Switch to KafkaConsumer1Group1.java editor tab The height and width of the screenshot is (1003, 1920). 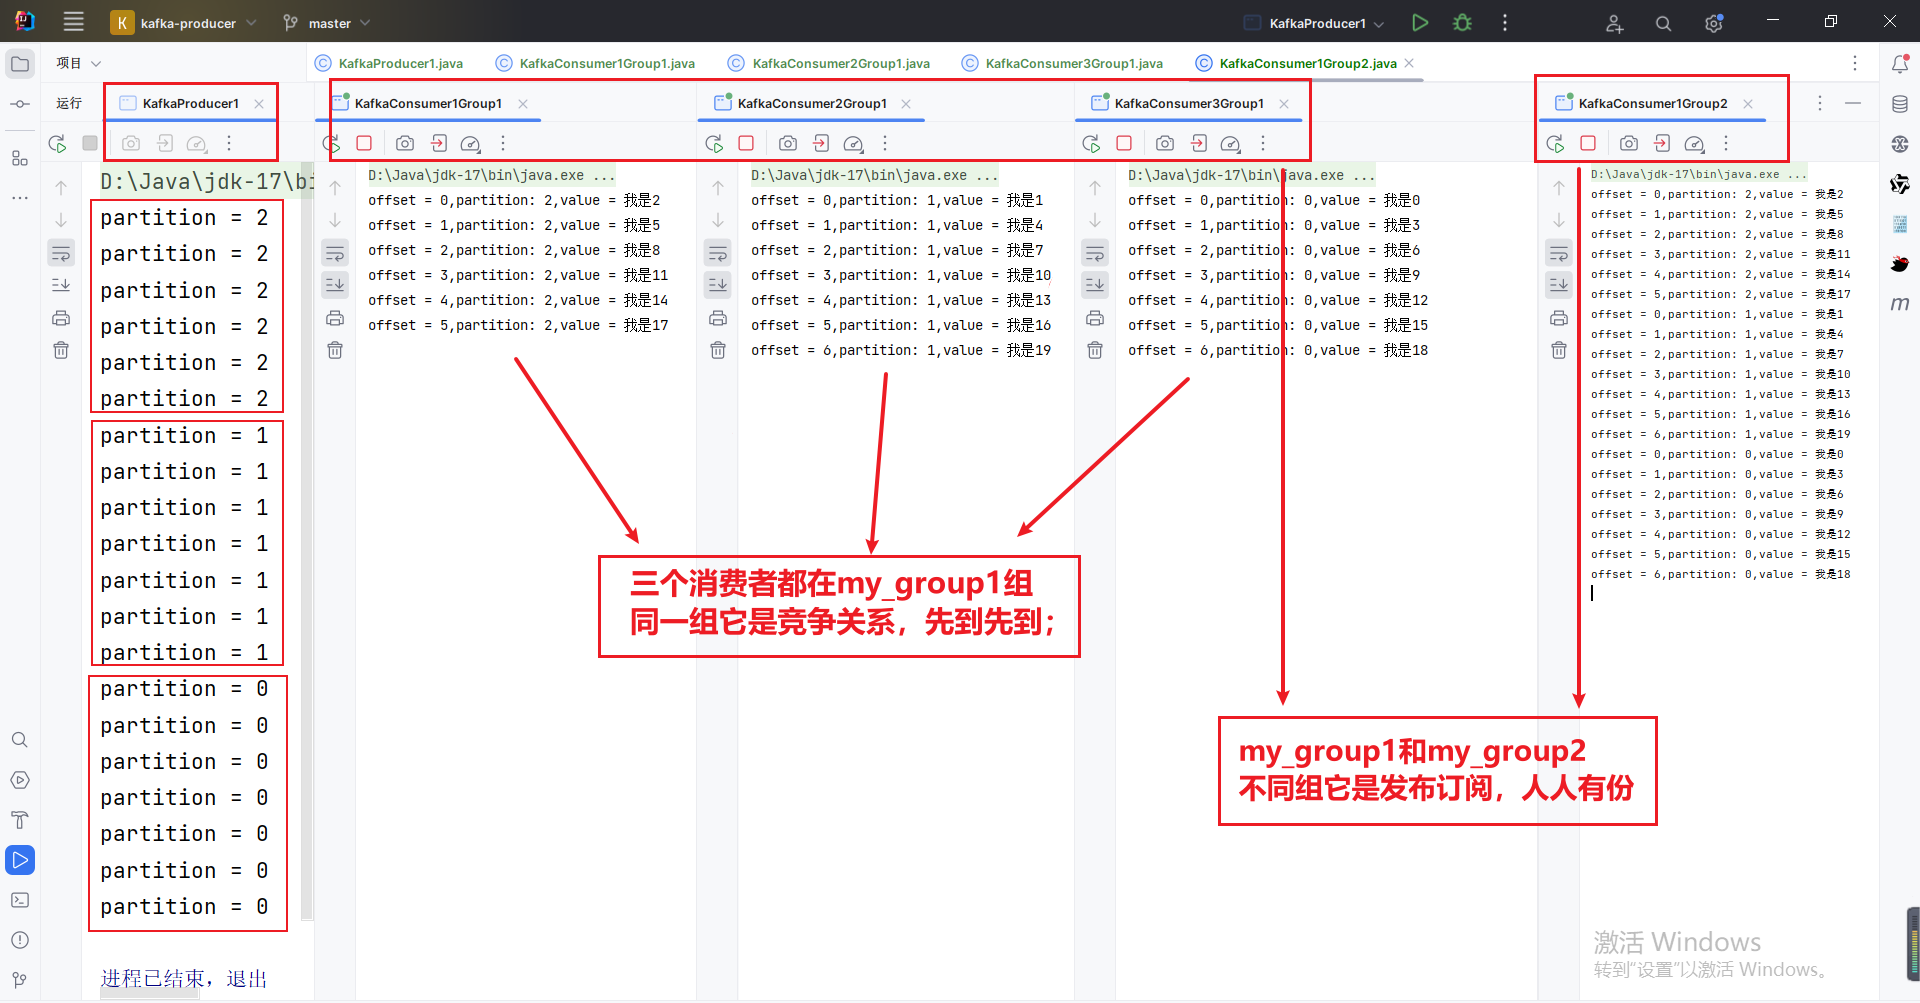595,63
